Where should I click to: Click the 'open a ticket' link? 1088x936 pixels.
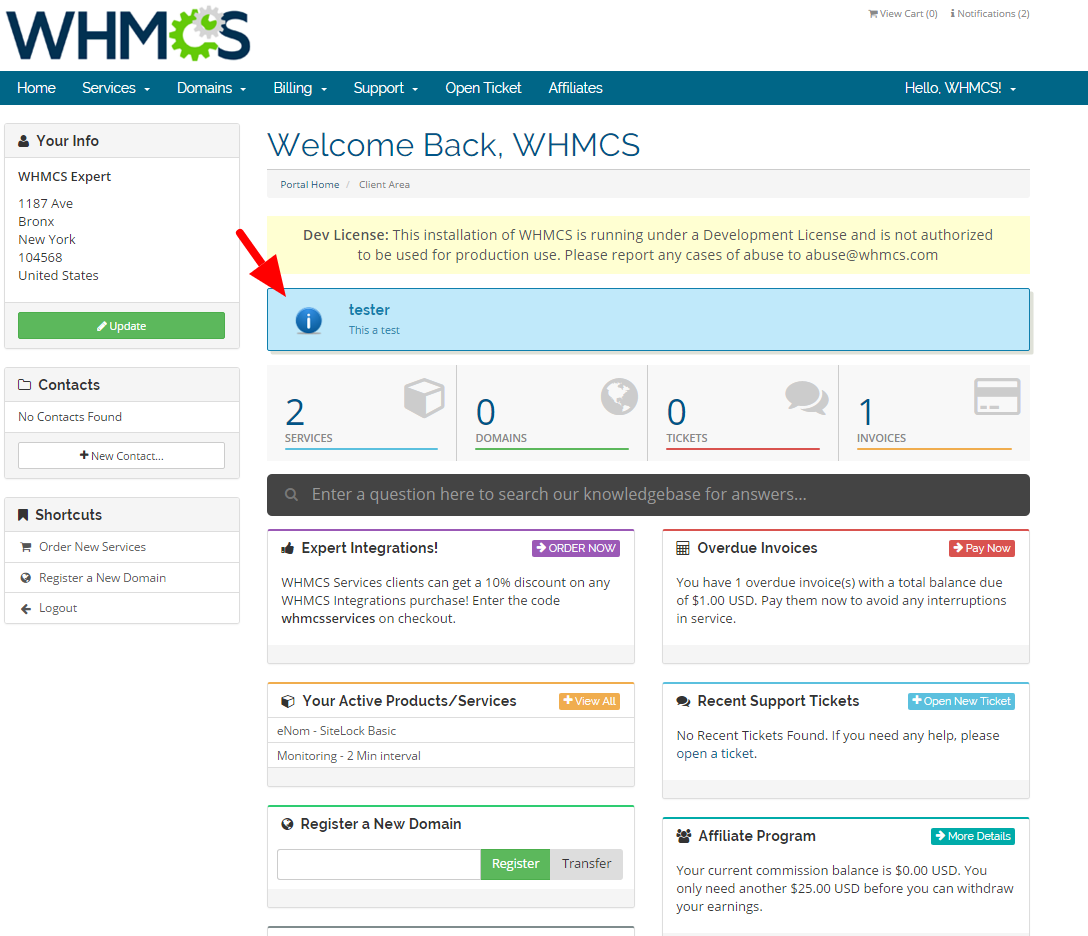tap(716, 754)
